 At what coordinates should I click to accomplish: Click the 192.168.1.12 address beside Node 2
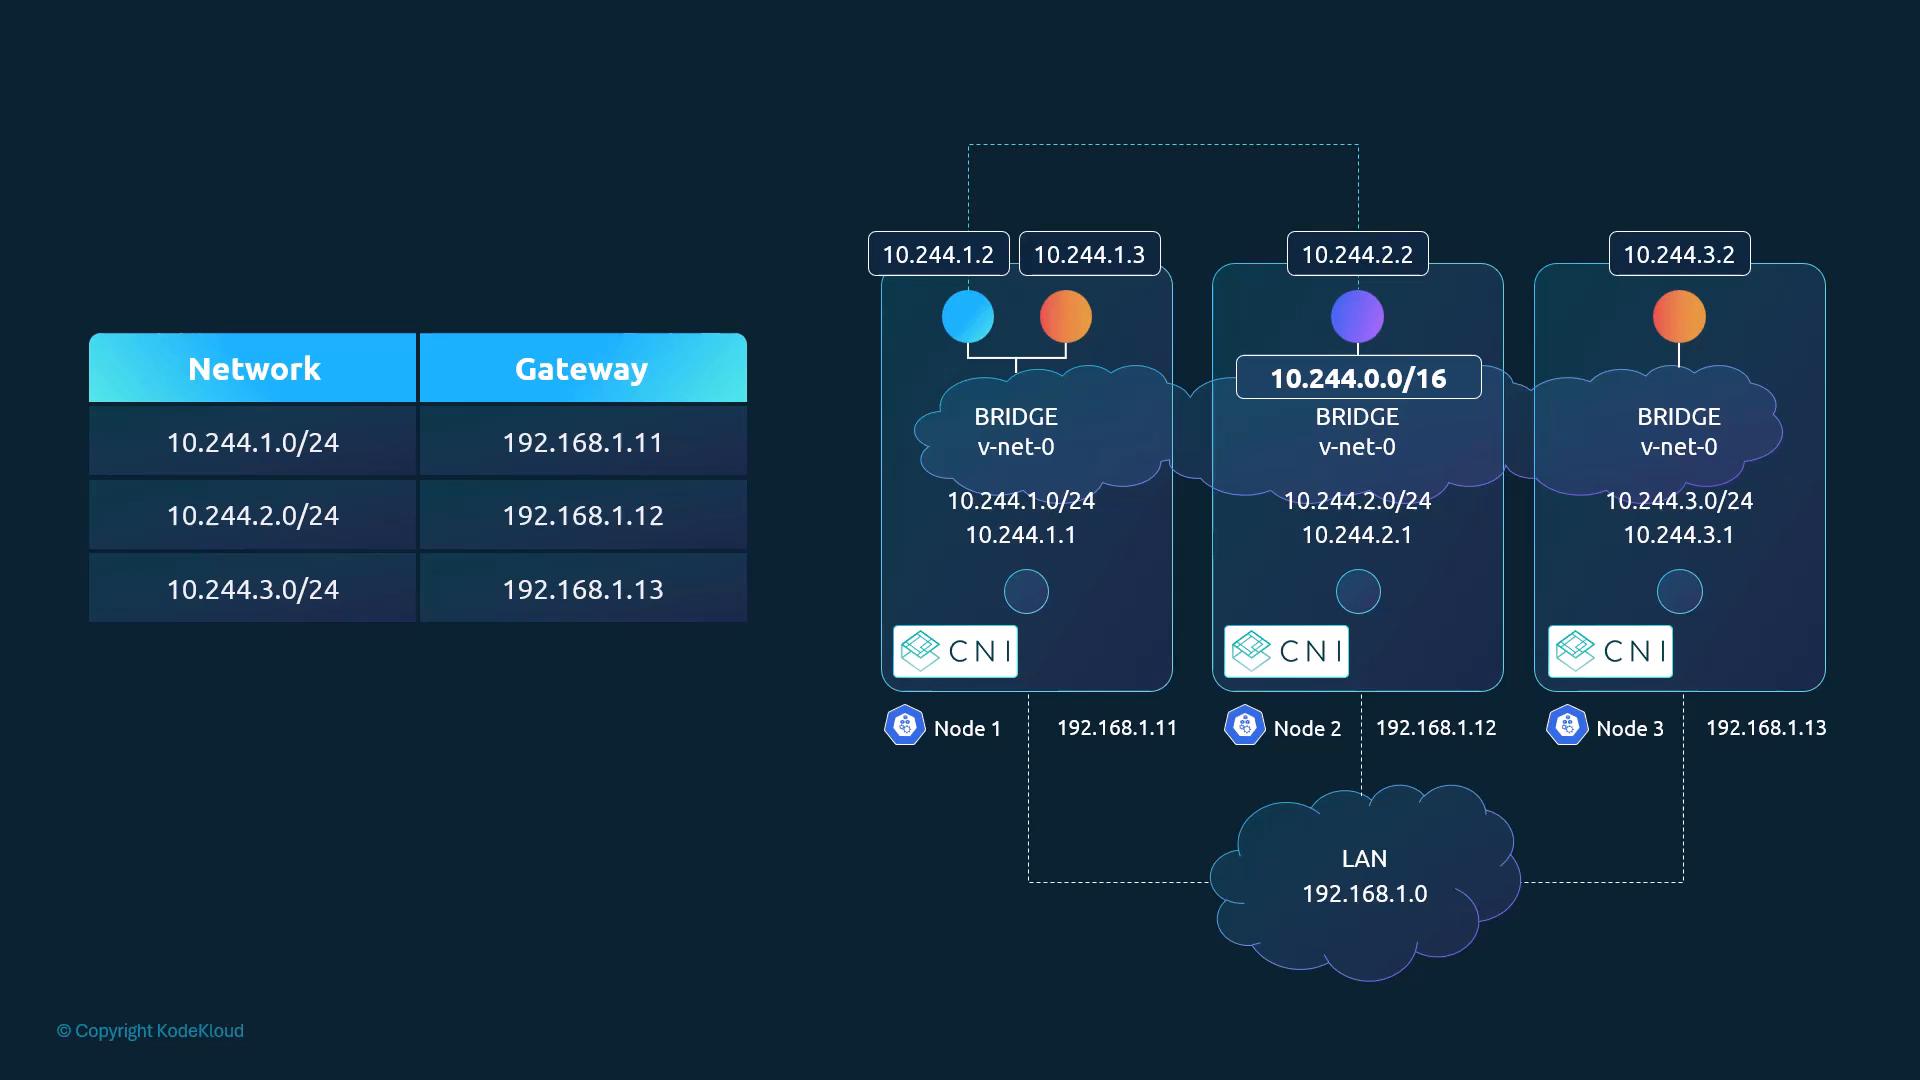pos(1436,728)
